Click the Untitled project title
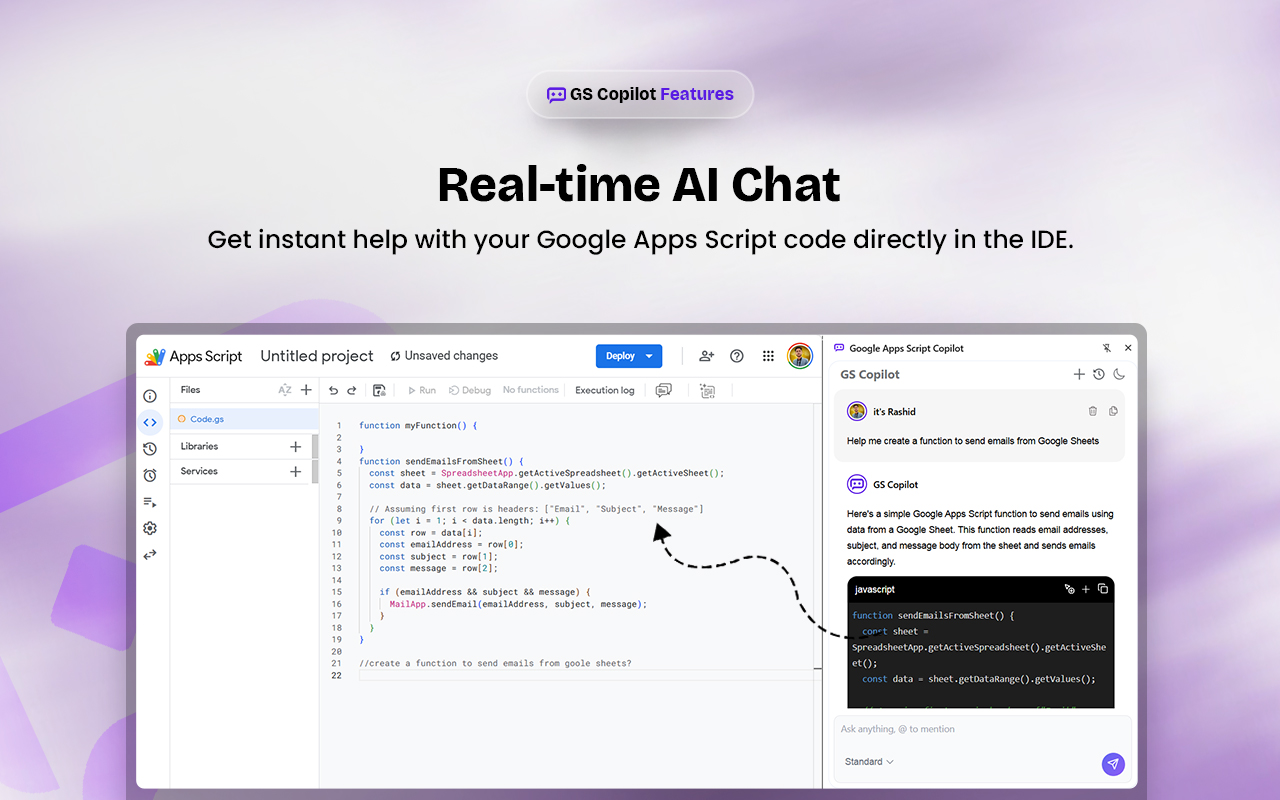1280x800 pixels. 316,356
